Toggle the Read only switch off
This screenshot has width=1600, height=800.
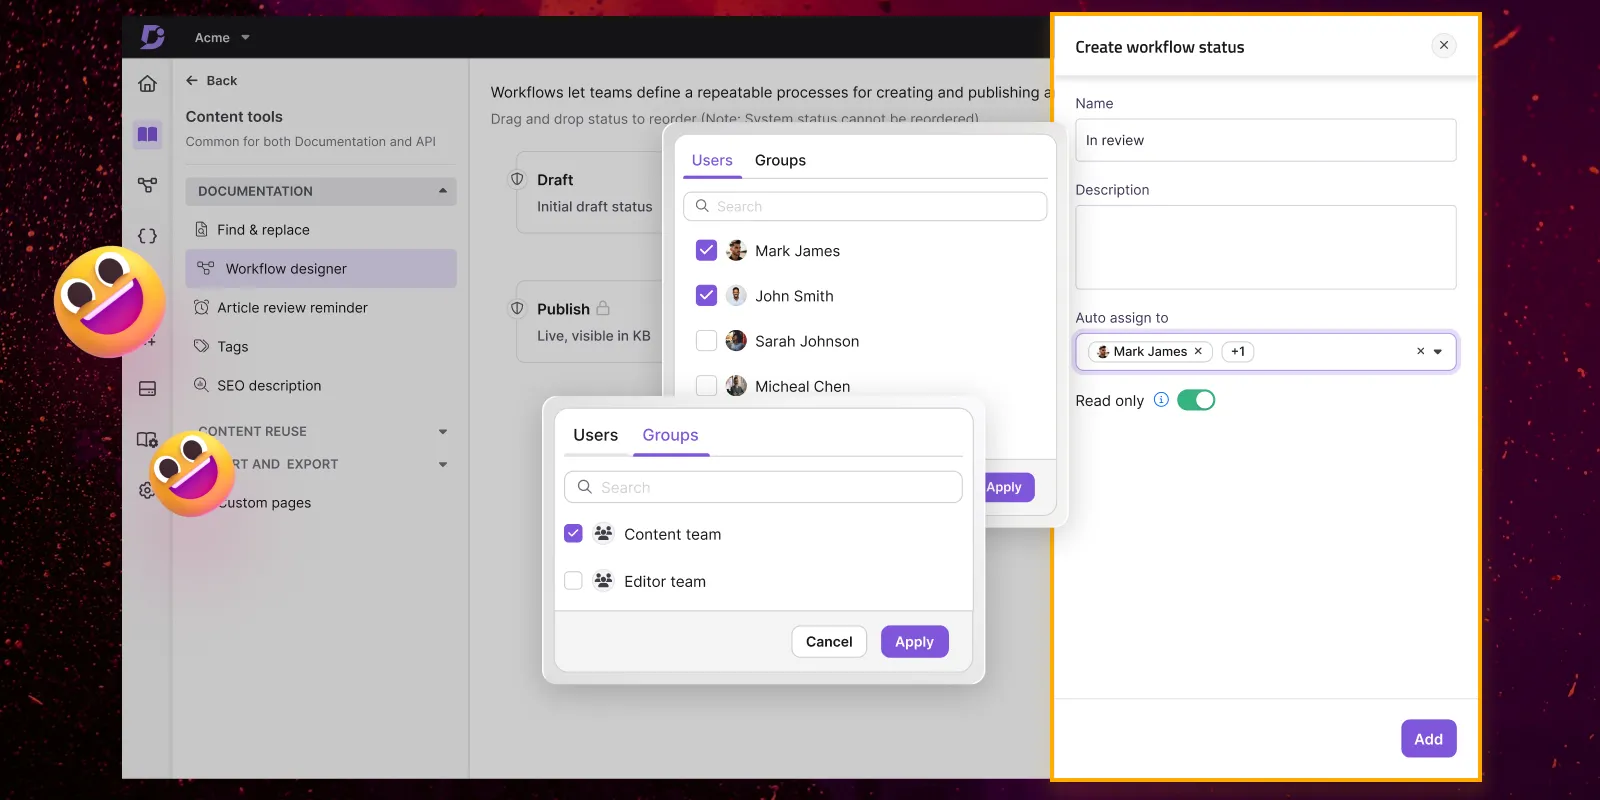point(1196,400)
